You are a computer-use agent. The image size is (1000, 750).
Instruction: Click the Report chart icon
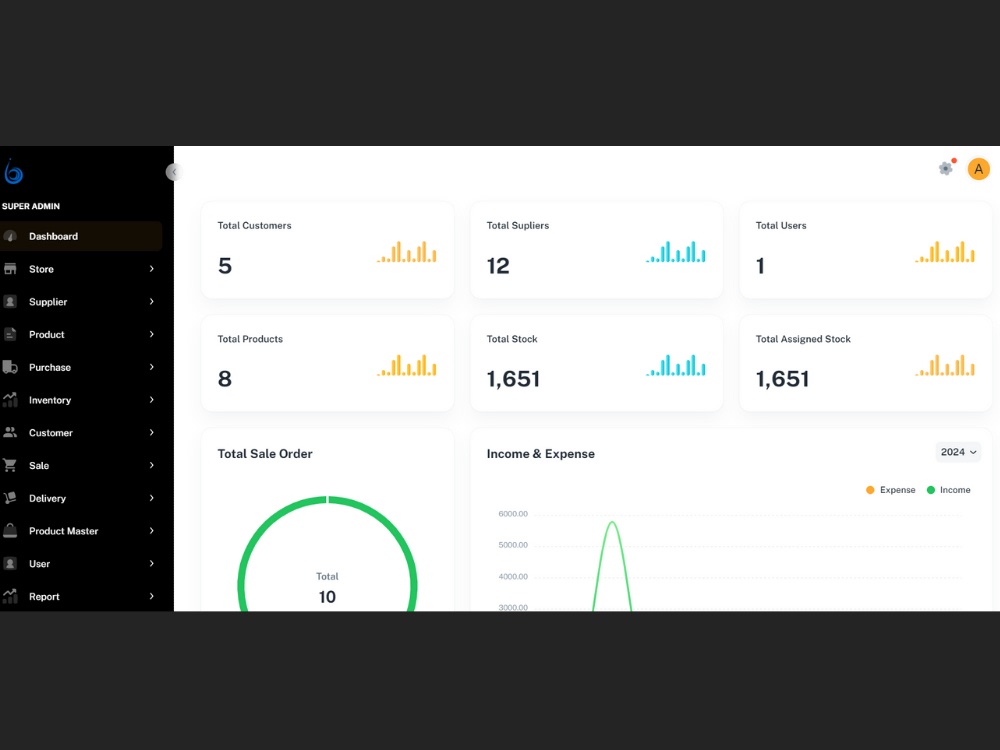tap(10, 596)
